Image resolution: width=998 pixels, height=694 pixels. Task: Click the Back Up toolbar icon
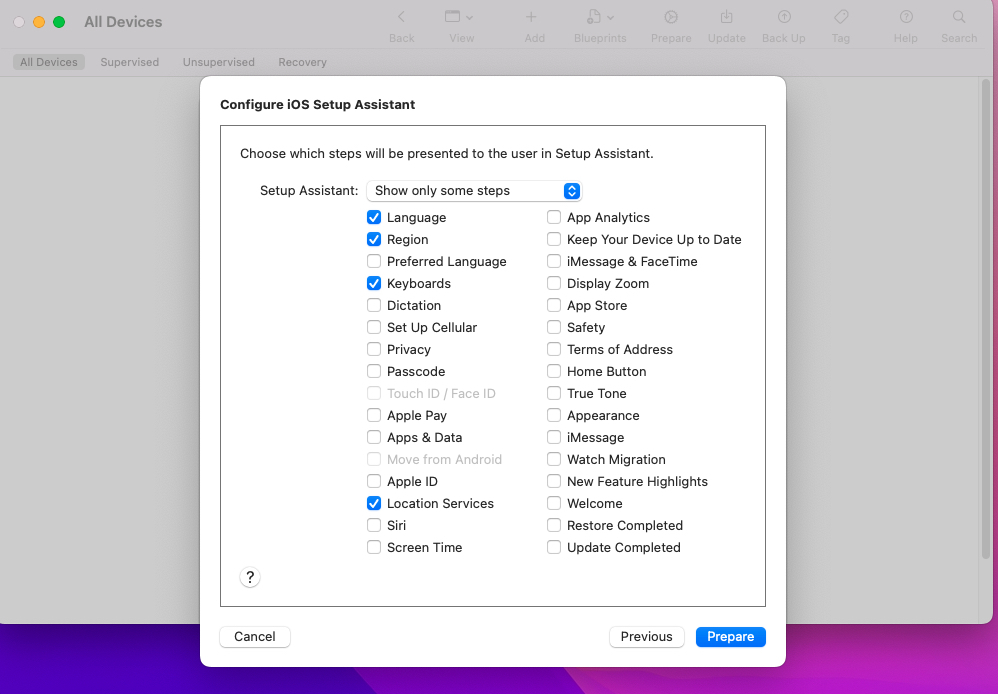click(x=784, y=17)
